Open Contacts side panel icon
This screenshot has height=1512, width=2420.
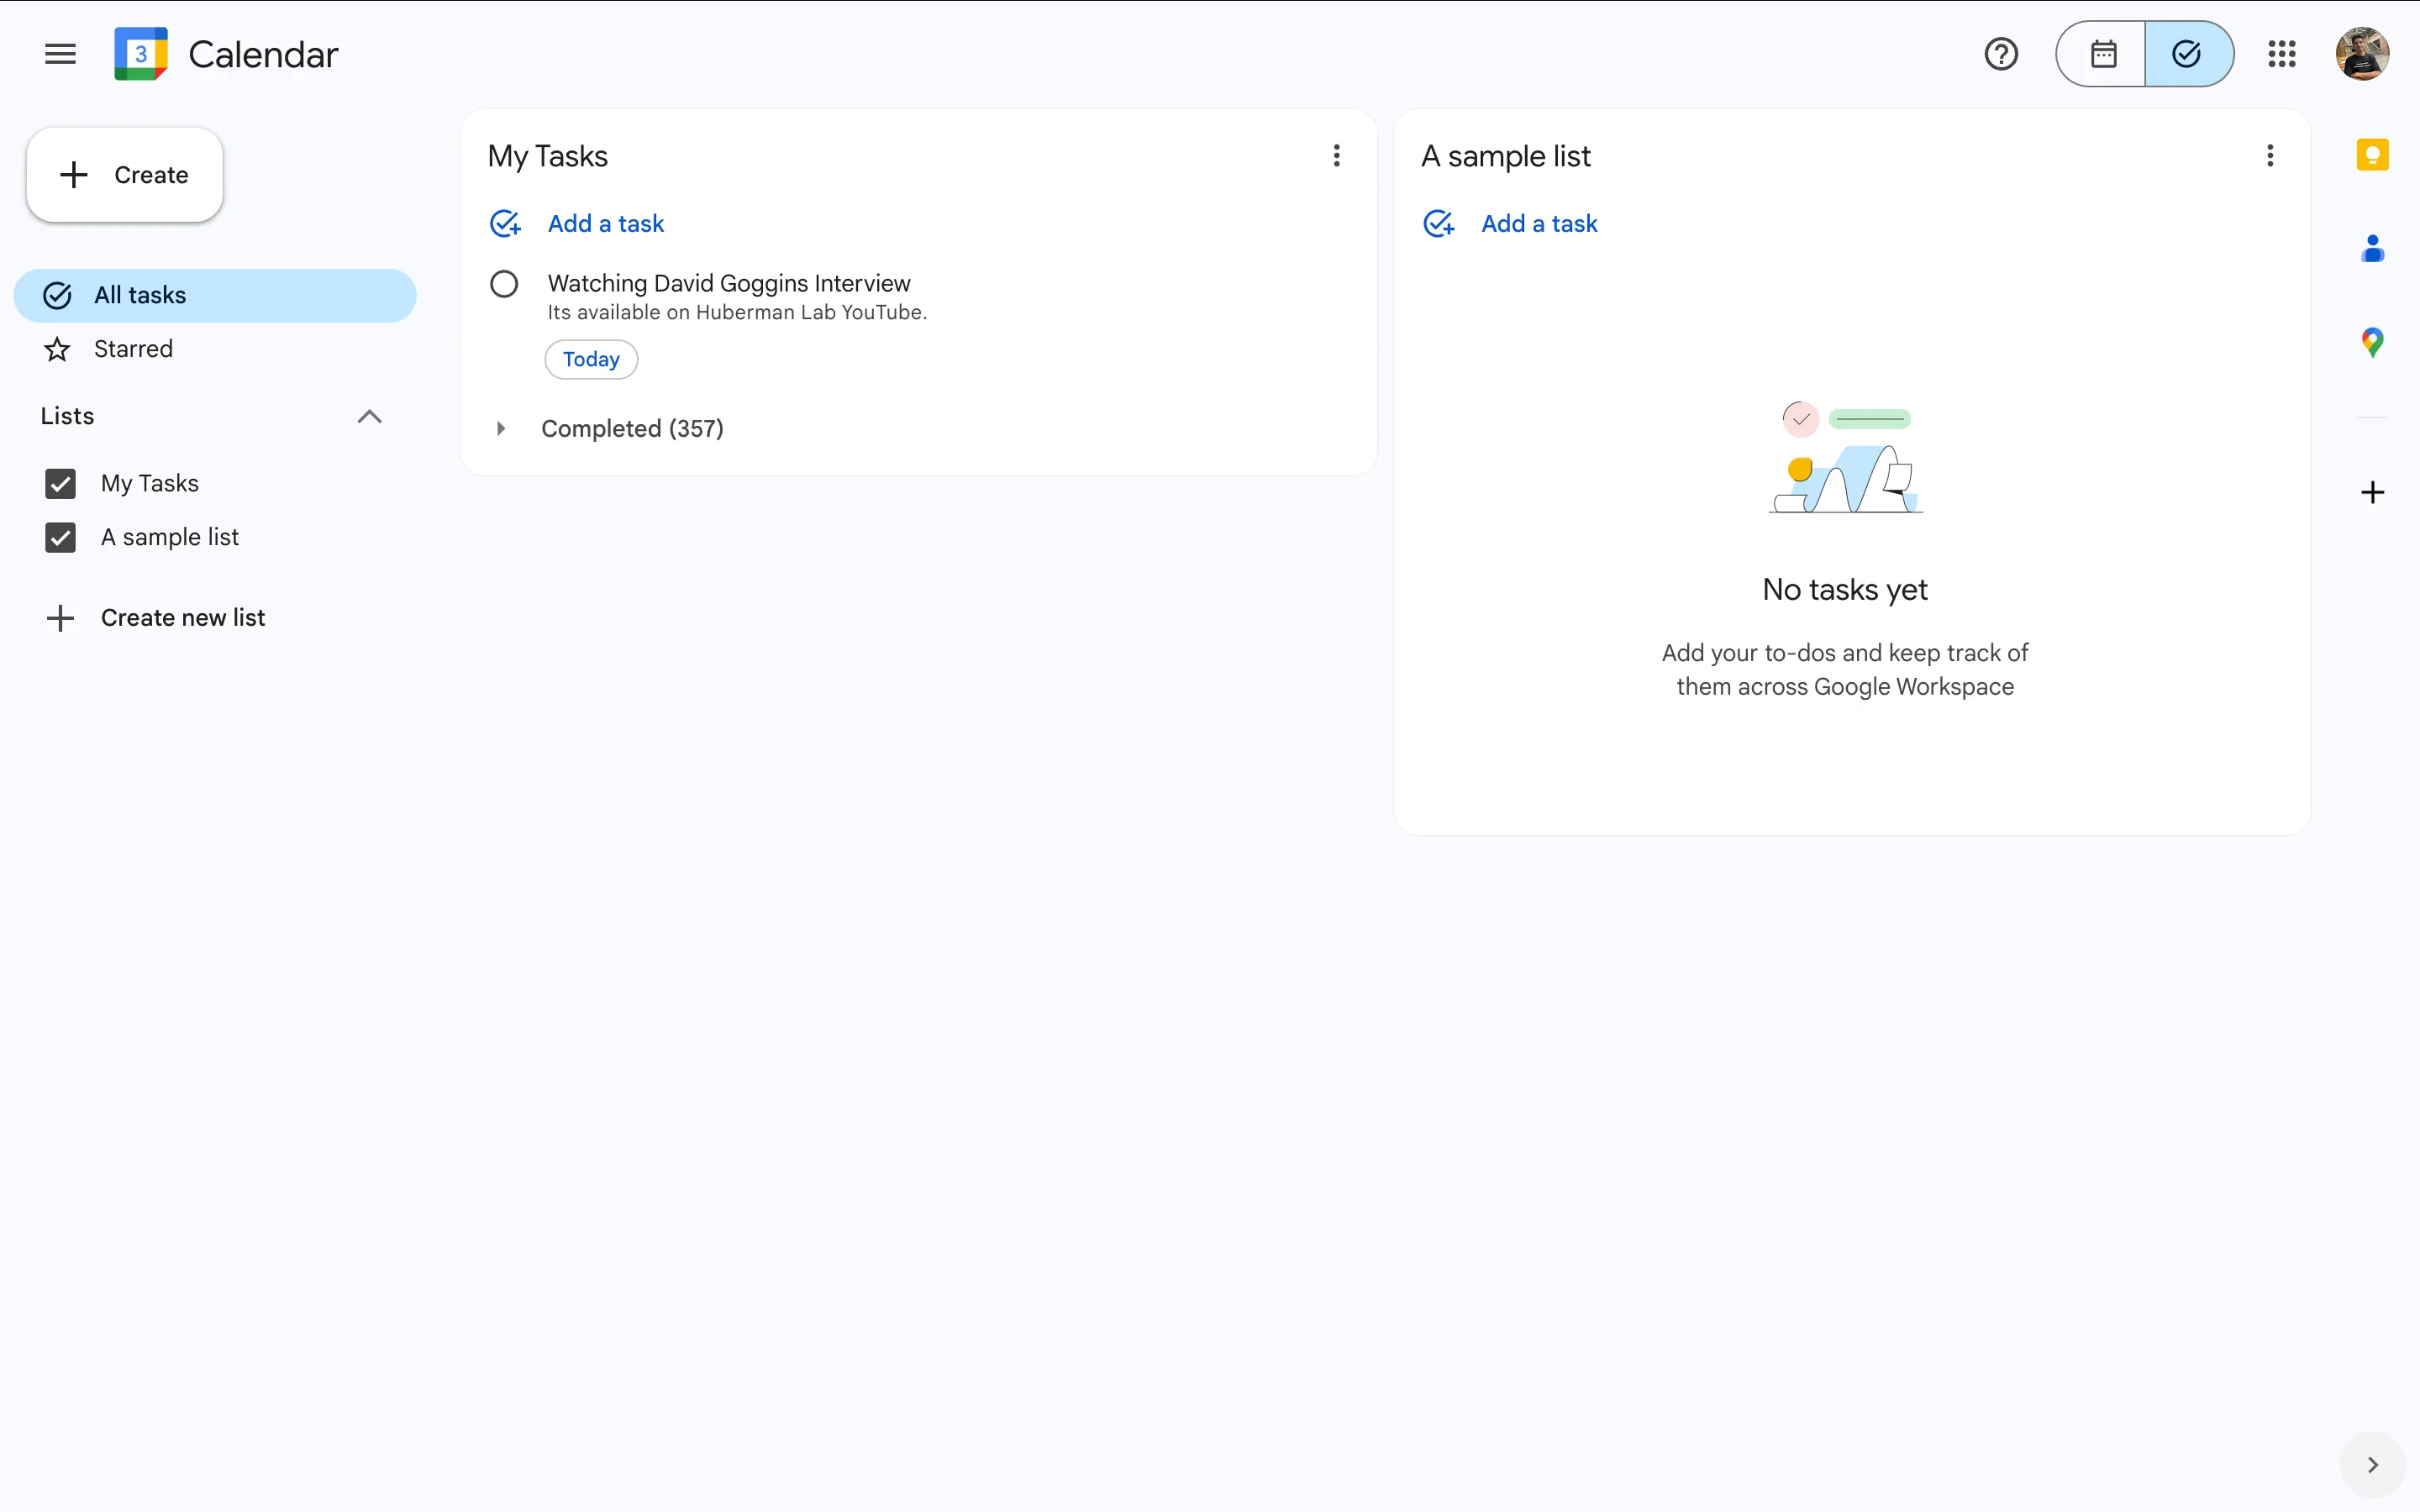point(2372,248)
